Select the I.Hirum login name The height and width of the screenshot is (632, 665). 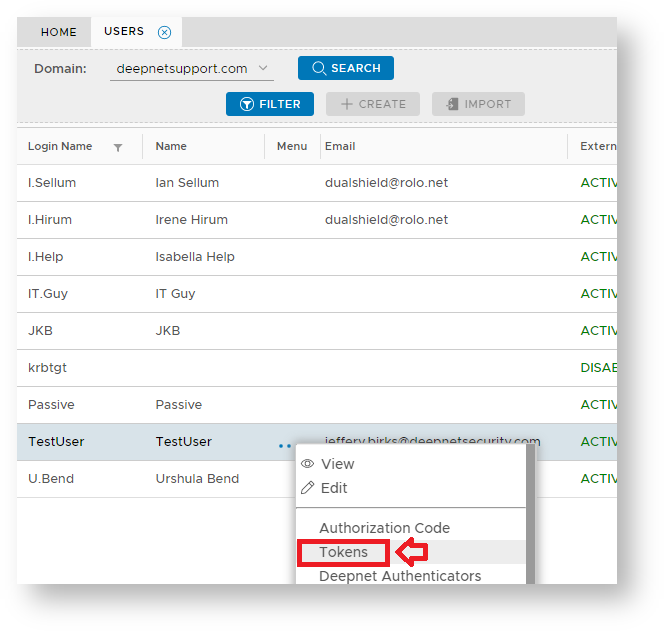50,220
